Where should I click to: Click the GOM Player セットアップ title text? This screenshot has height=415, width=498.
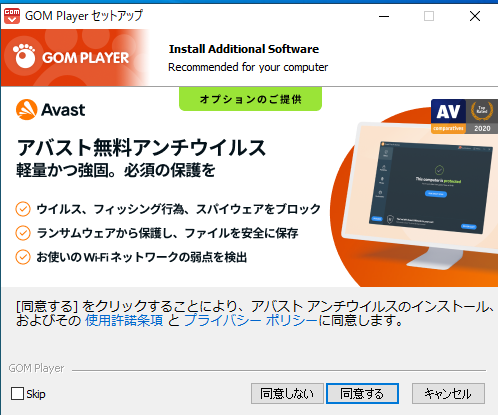coord(84,16)
